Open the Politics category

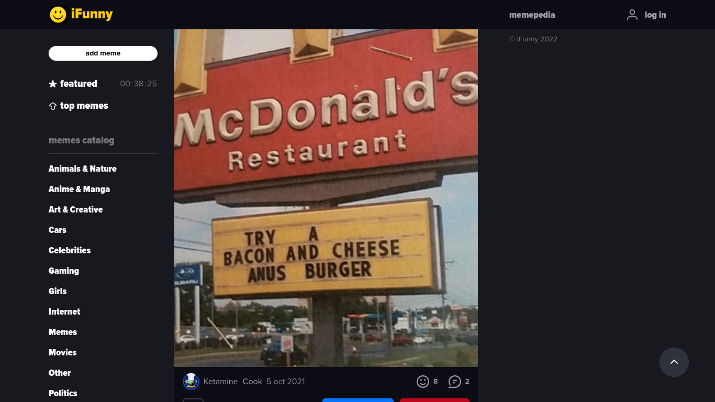coord(63,393)
